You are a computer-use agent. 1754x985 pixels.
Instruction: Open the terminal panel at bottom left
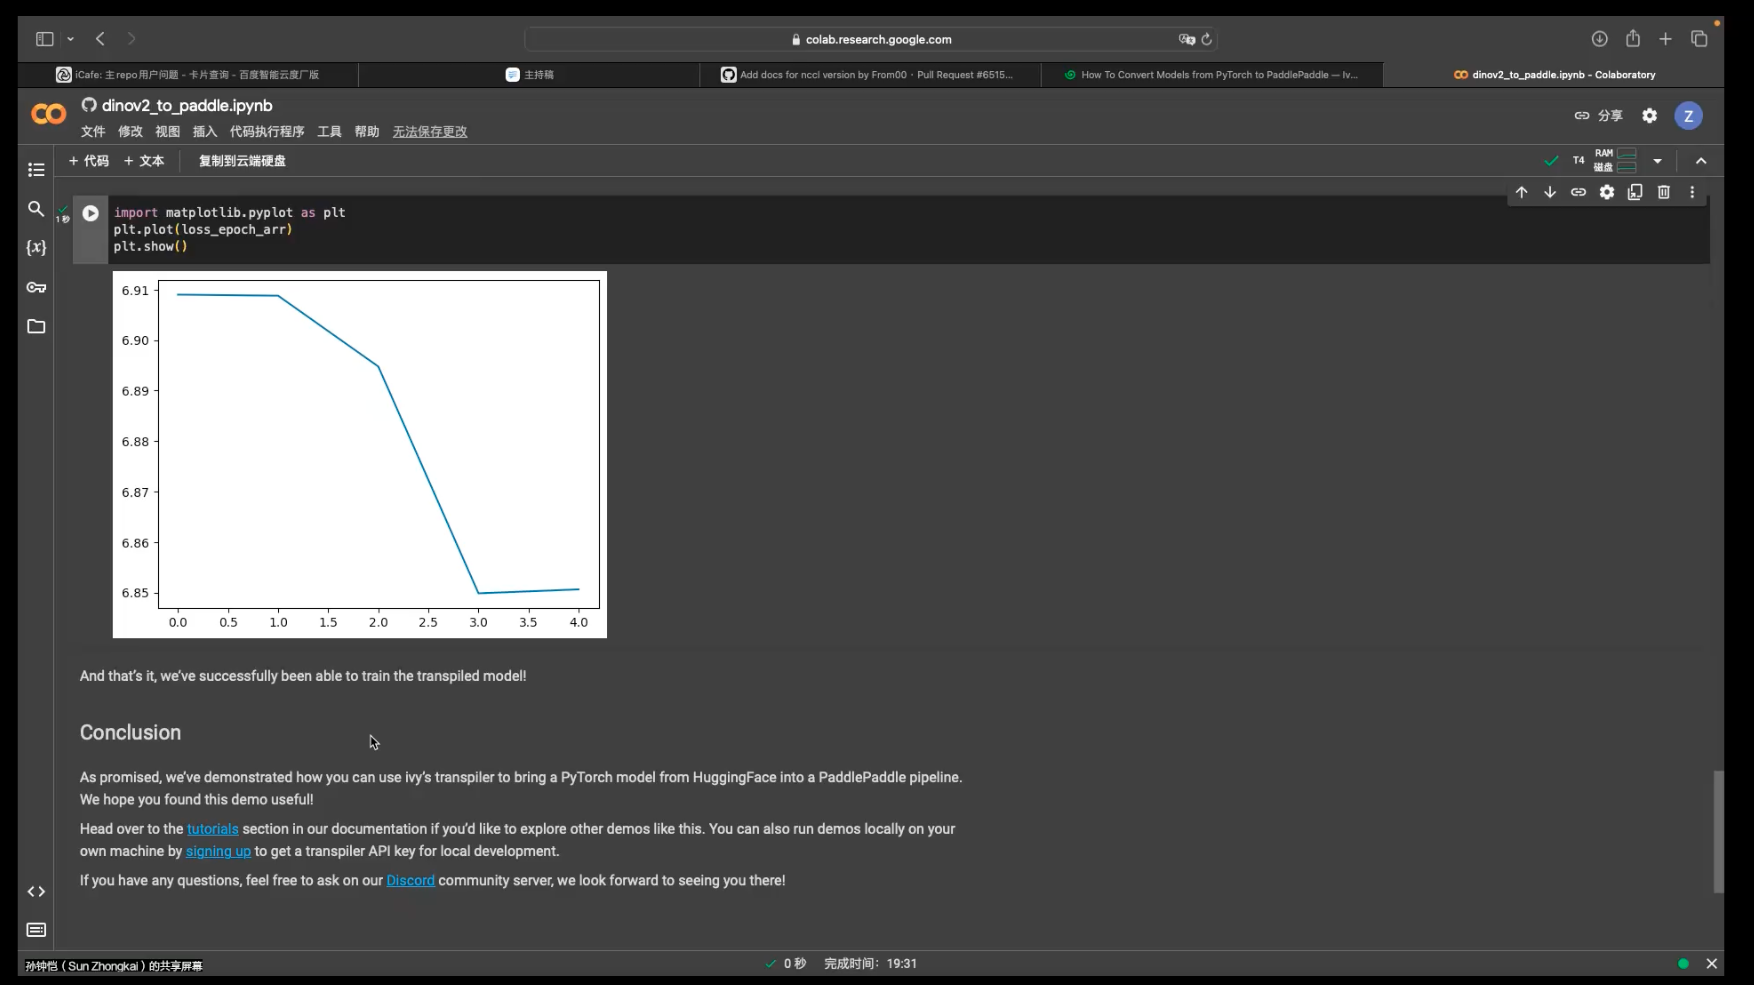click(x=36, y=930)
